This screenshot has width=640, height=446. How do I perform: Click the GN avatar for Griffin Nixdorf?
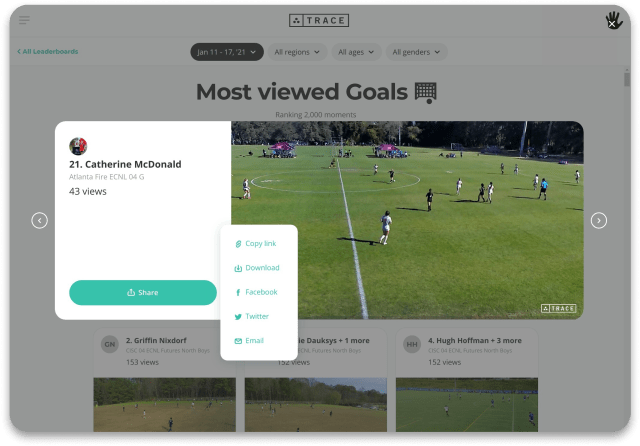click(110, 344)
